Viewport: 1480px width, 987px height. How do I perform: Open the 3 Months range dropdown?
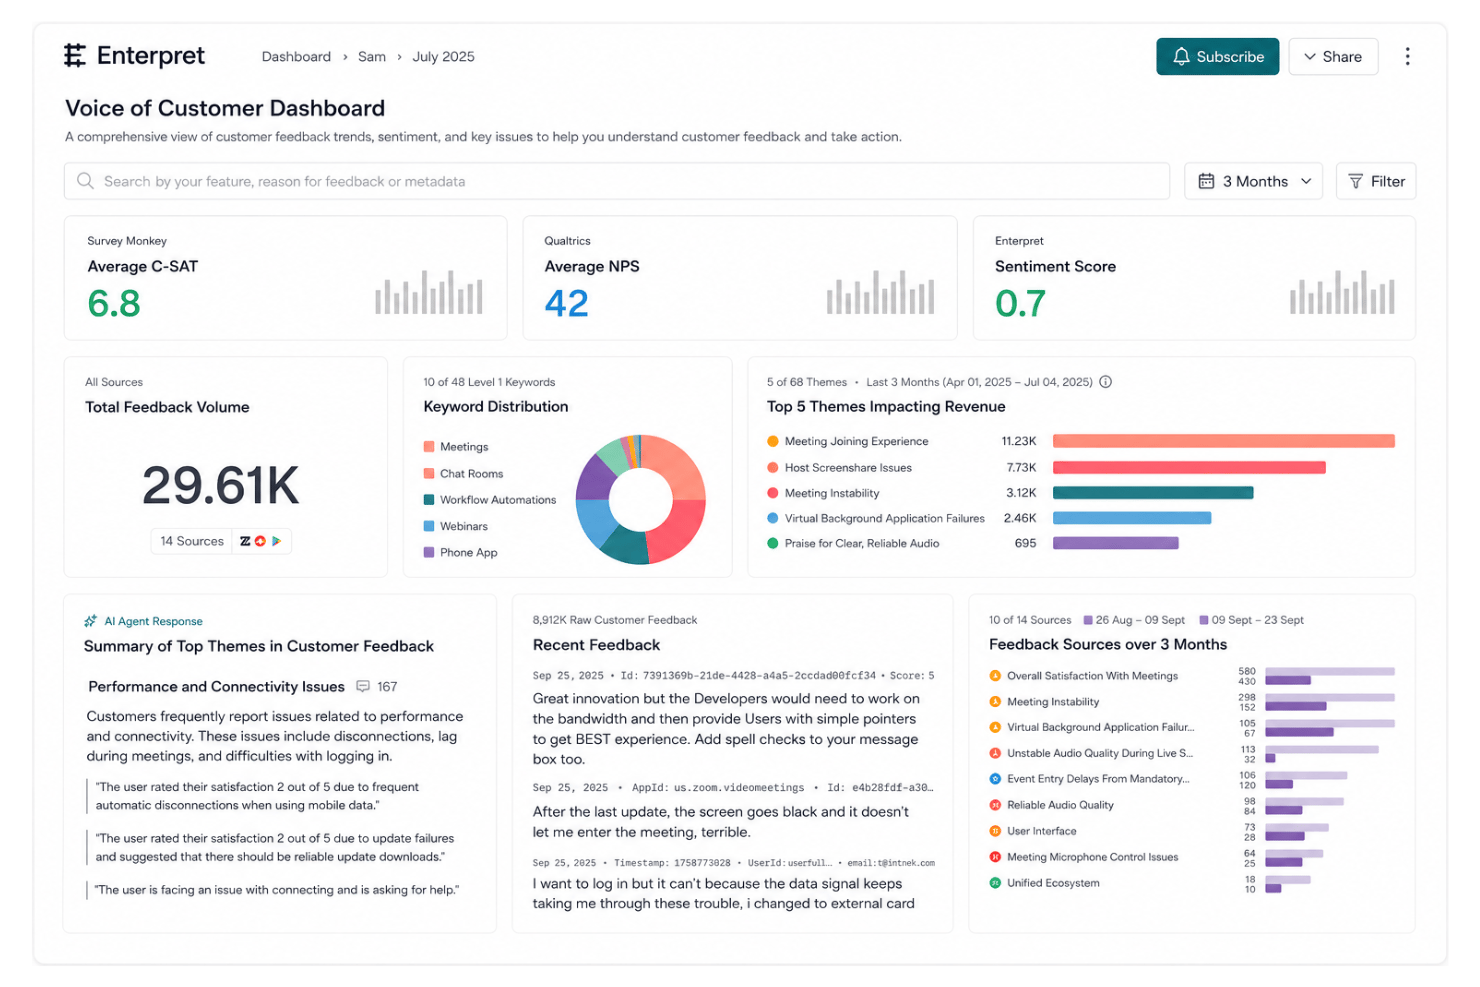1253,181
